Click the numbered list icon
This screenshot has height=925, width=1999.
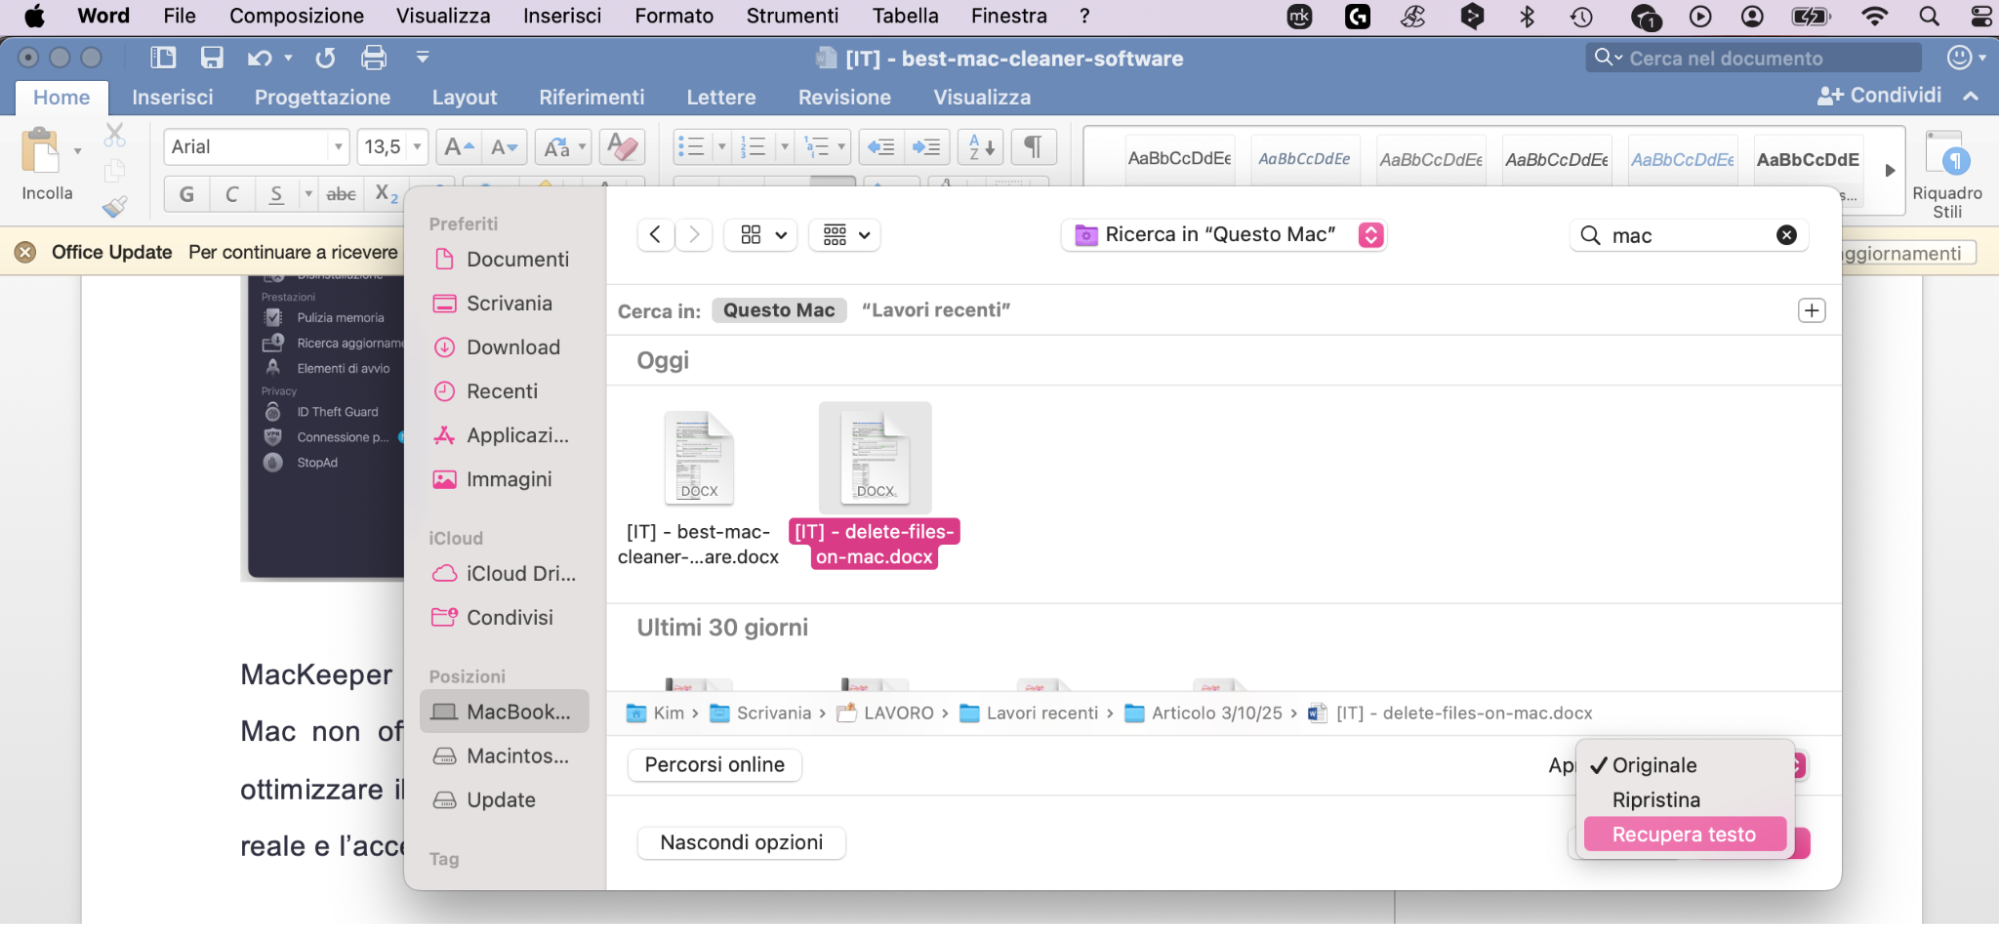click(753, 147)
